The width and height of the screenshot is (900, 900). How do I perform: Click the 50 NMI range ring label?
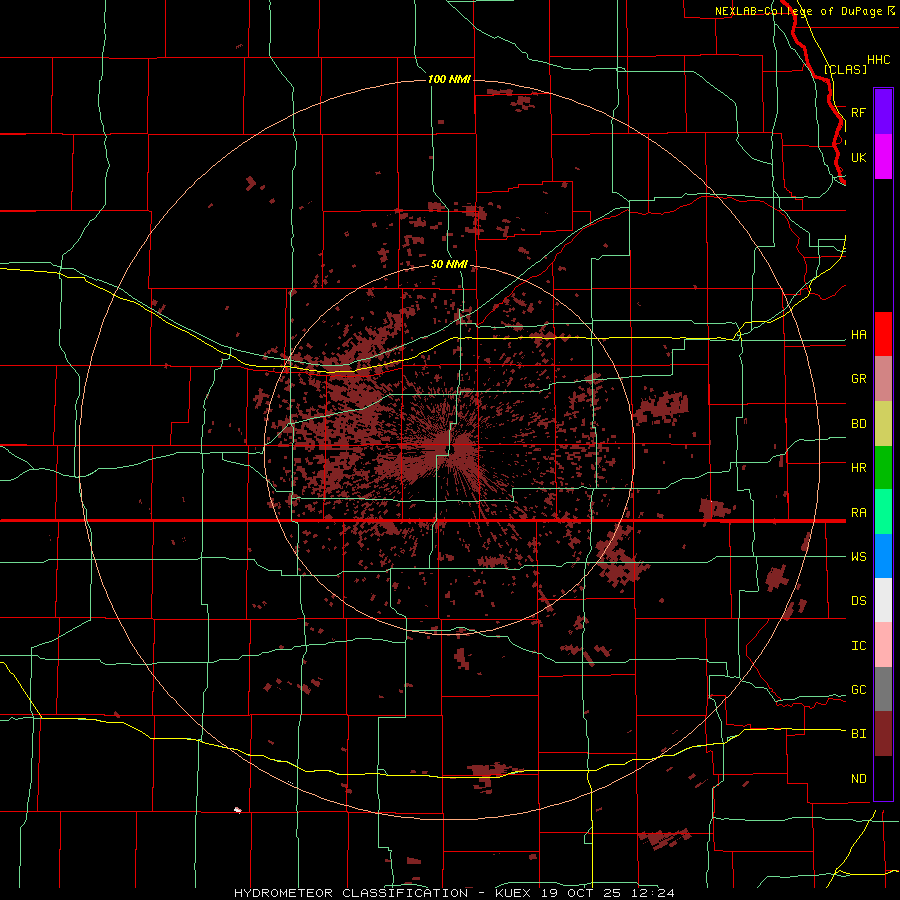click(x=449, y=265)
